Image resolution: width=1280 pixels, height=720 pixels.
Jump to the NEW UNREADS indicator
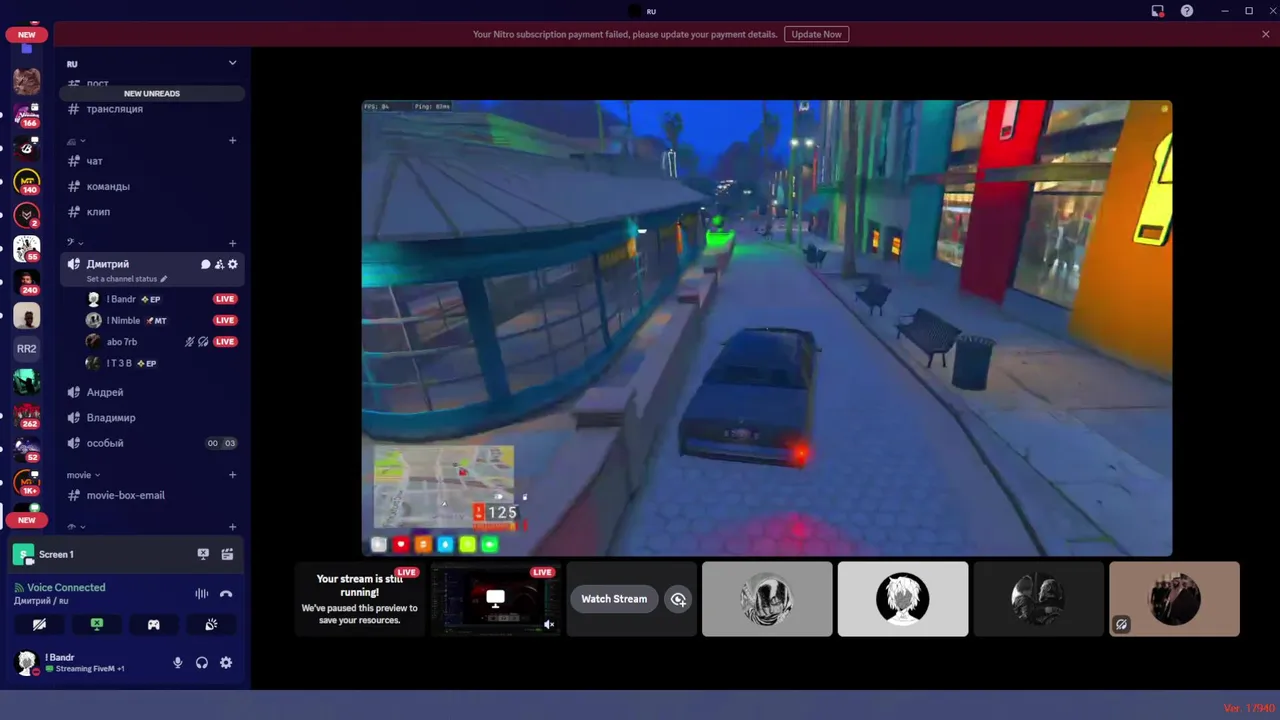point(152,93)
